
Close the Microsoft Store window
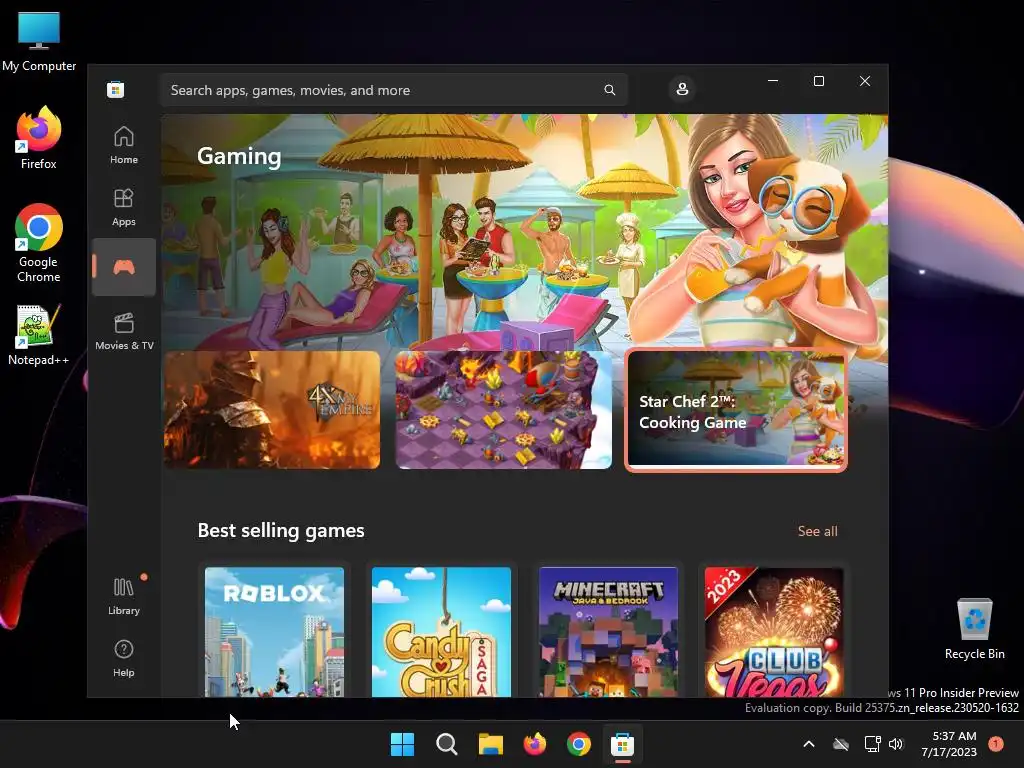pos(865,81)
